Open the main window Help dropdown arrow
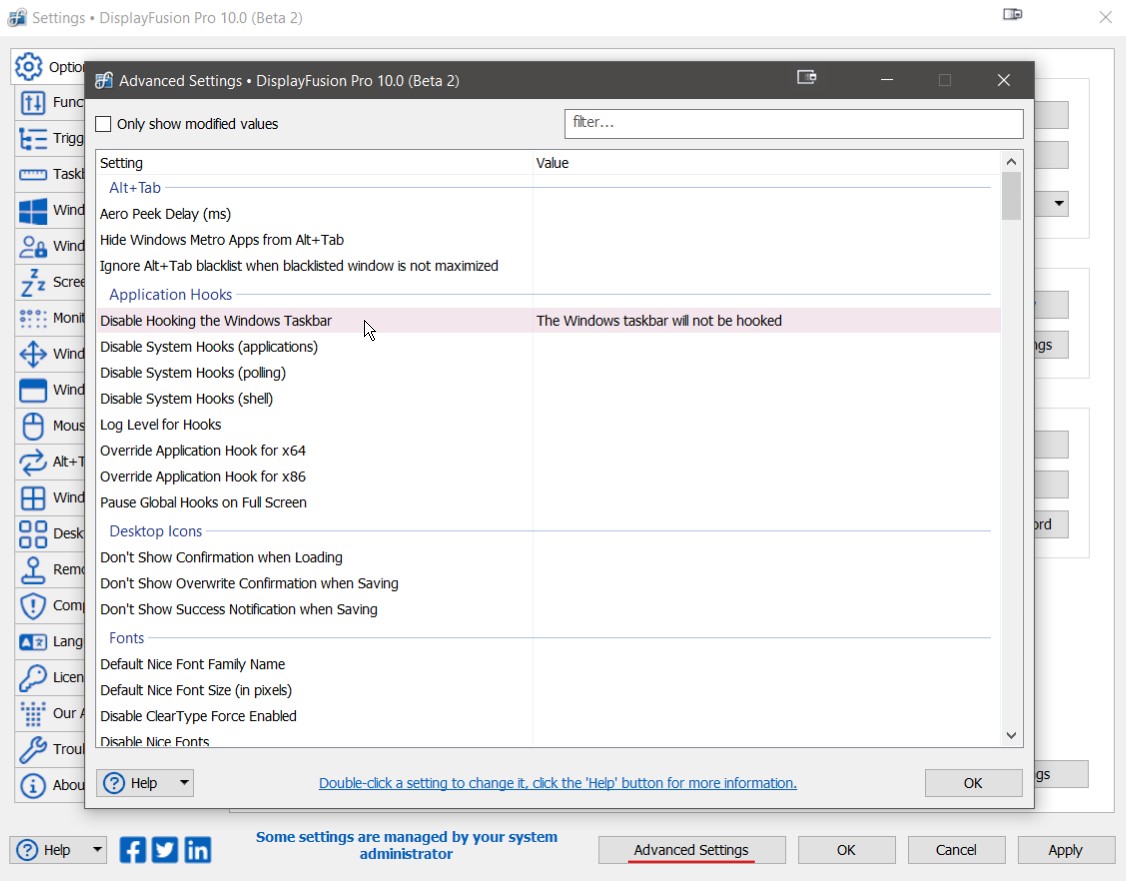The image size is (1126, 881). pos(97,850)
